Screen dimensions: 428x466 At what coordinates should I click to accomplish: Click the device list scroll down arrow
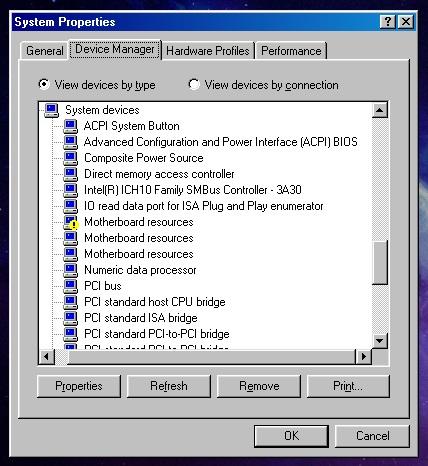tap(380, 341)
